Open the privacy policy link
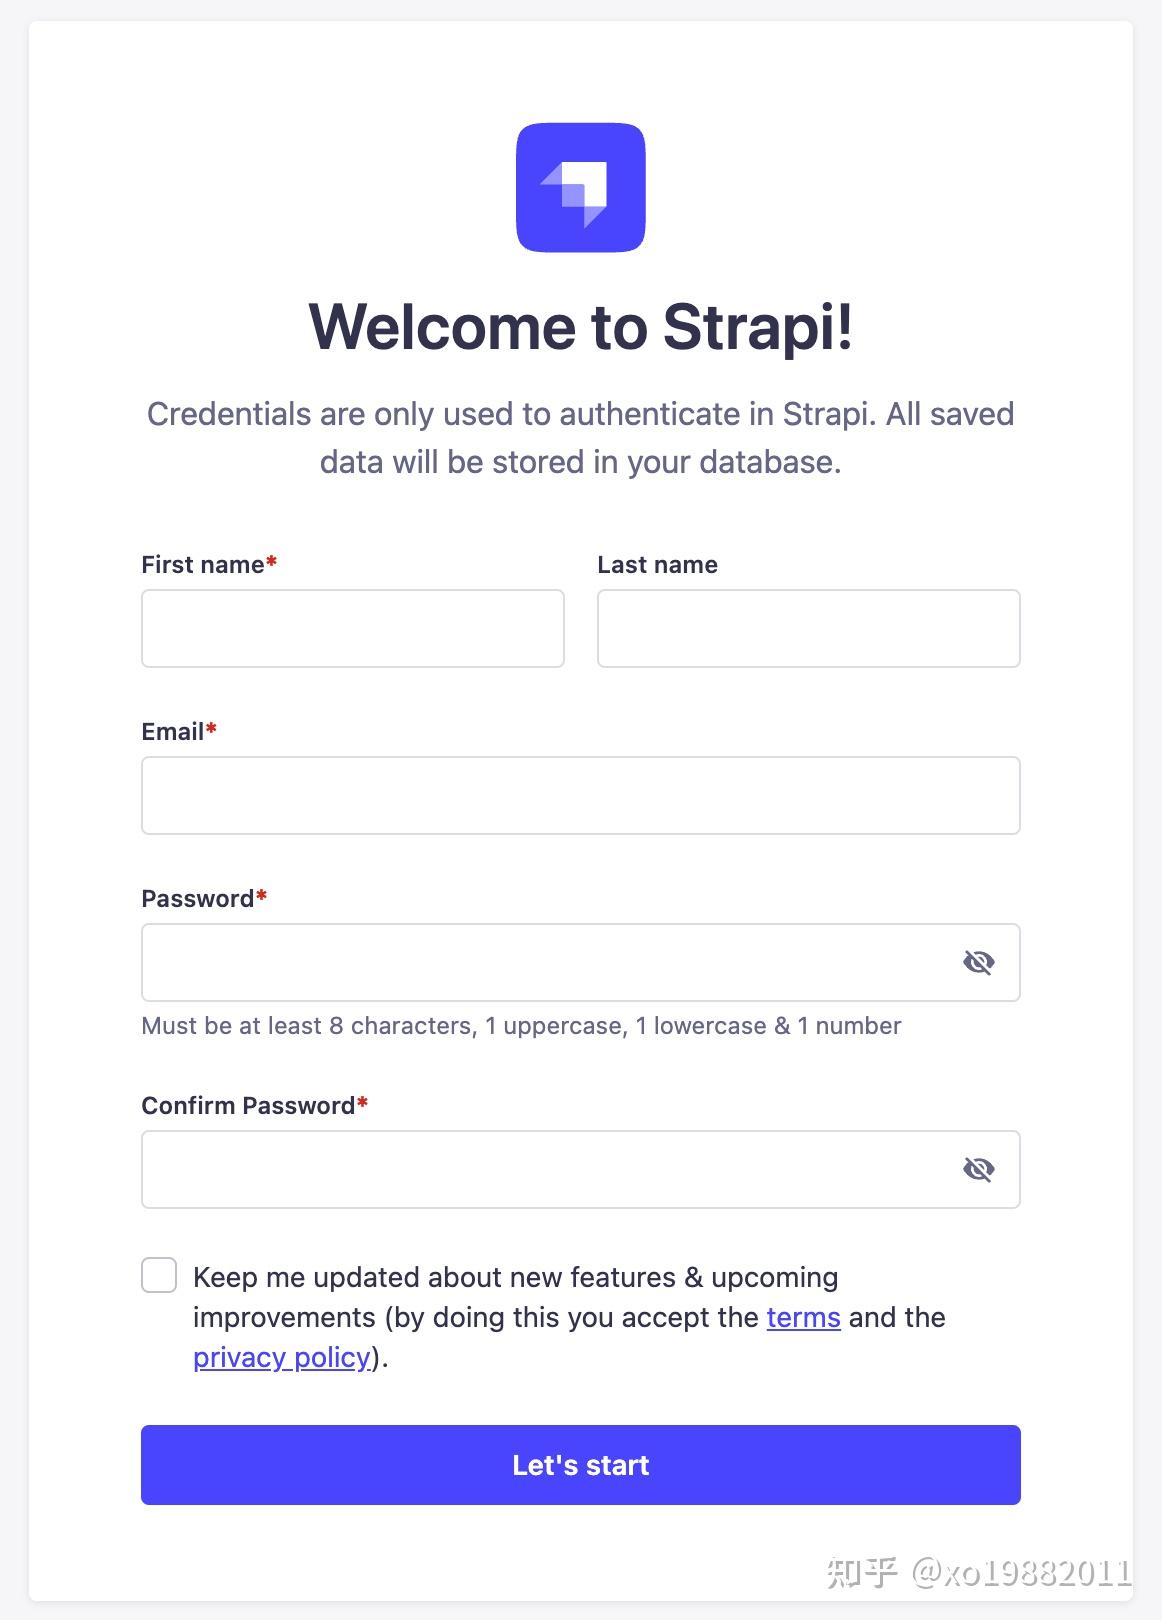Image resolution: width=1162 pixels, height=1620 pixels. [x=281, y=1357]
